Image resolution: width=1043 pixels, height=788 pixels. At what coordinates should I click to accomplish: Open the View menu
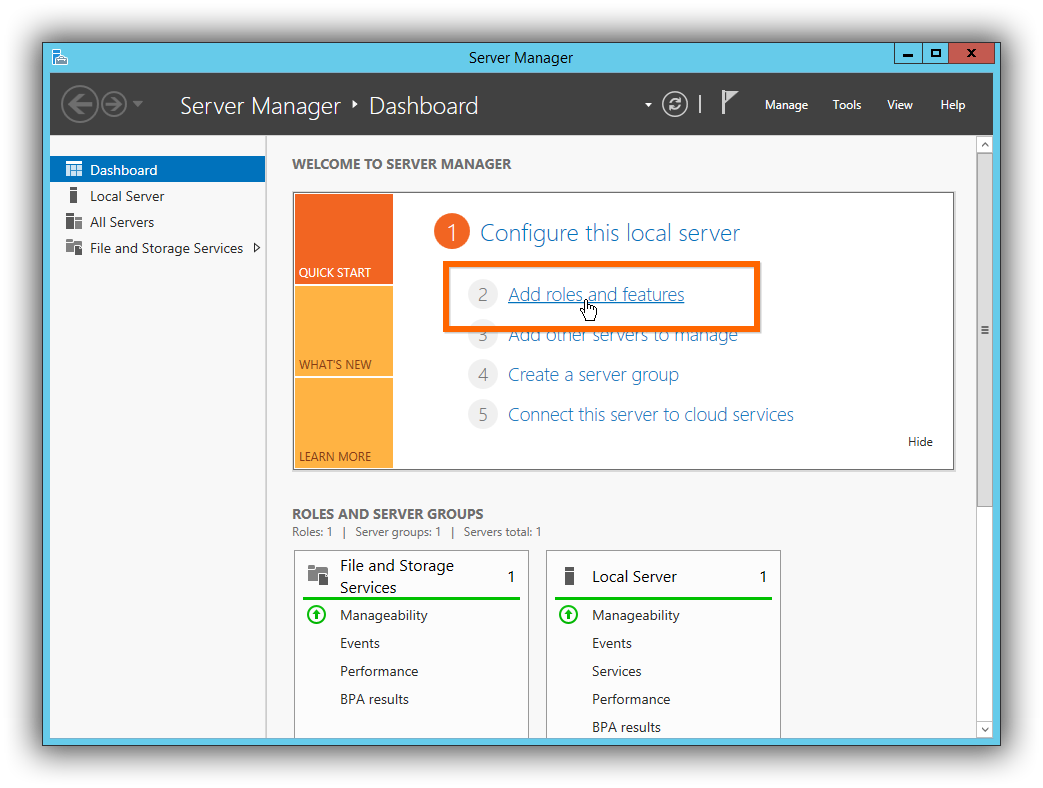pyautogui.click(x=899, y=105)
